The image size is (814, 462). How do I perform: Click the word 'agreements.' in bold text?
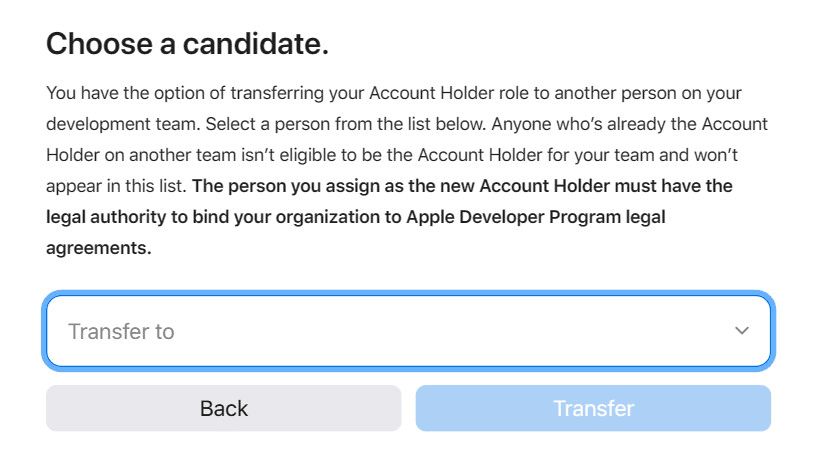(x=98, y=248)
